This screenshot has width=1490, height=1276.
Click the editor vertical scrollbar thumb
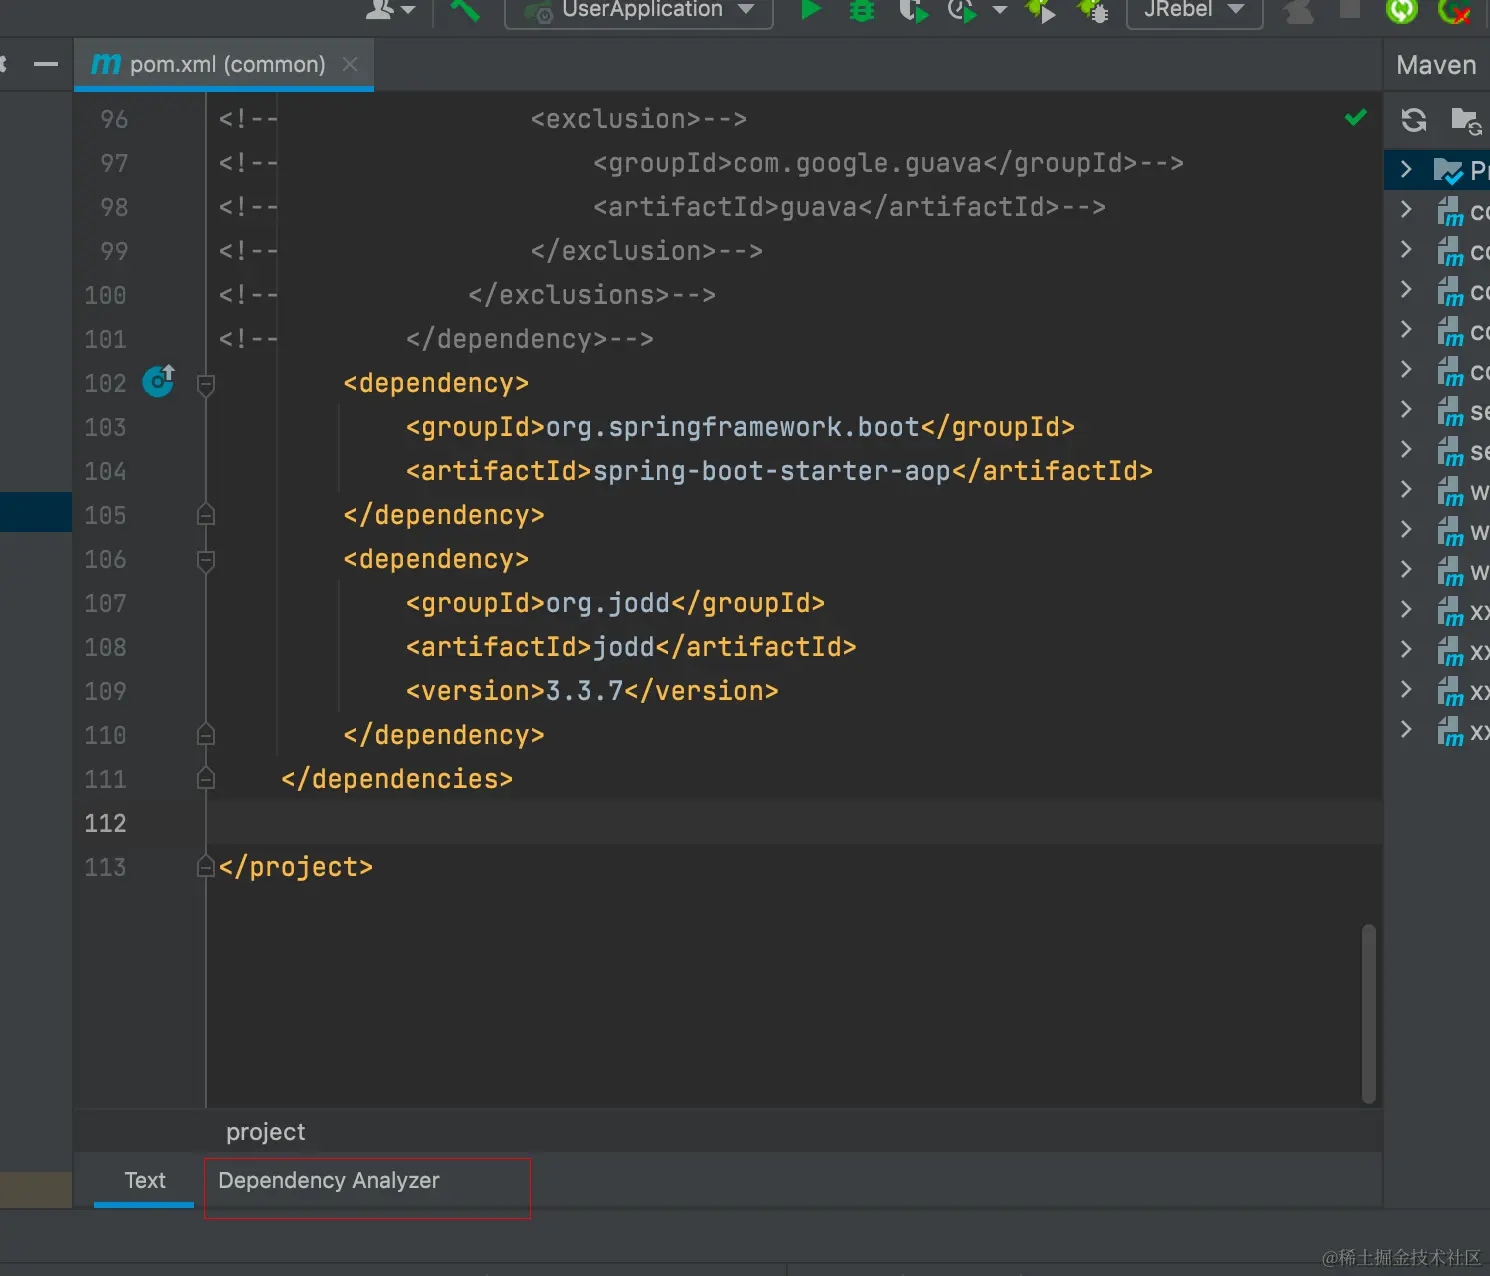[1368, 1013]
